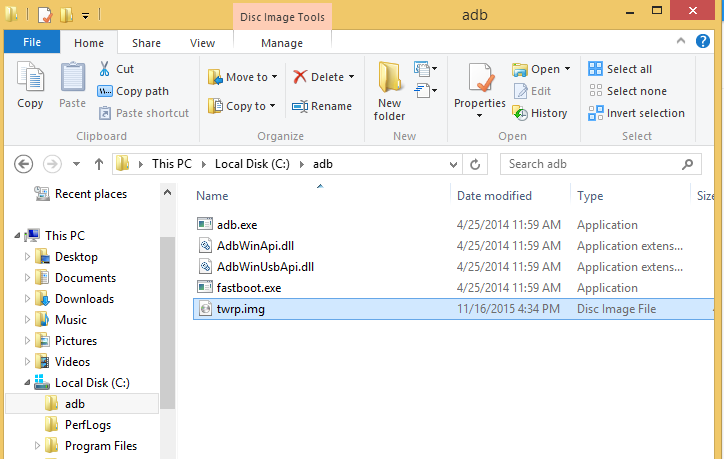Refresh the adb folder view

(x=475, y=164)
